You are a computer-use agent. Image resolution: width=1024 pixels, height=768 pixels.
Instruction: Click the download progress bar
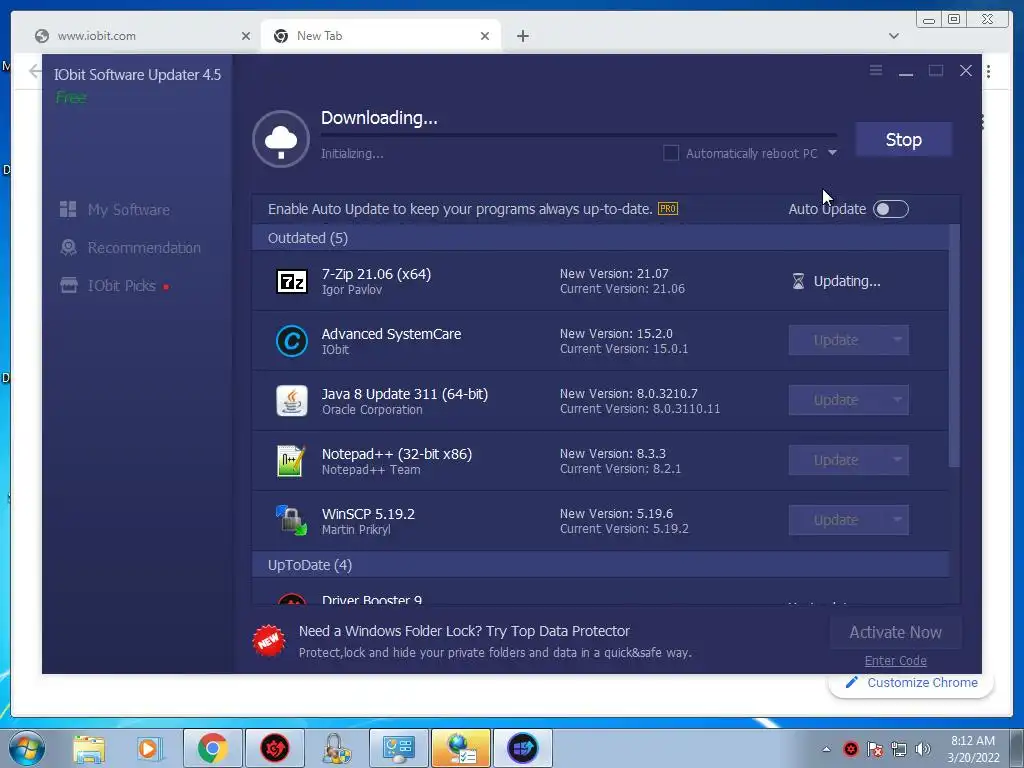(579, 135)
